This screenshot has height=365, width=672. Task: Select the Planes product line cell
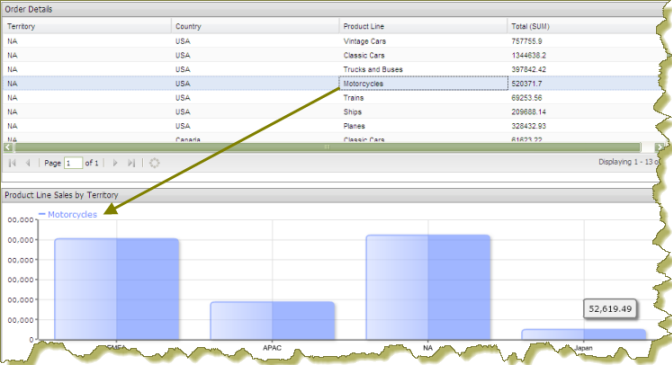point(354,126)
